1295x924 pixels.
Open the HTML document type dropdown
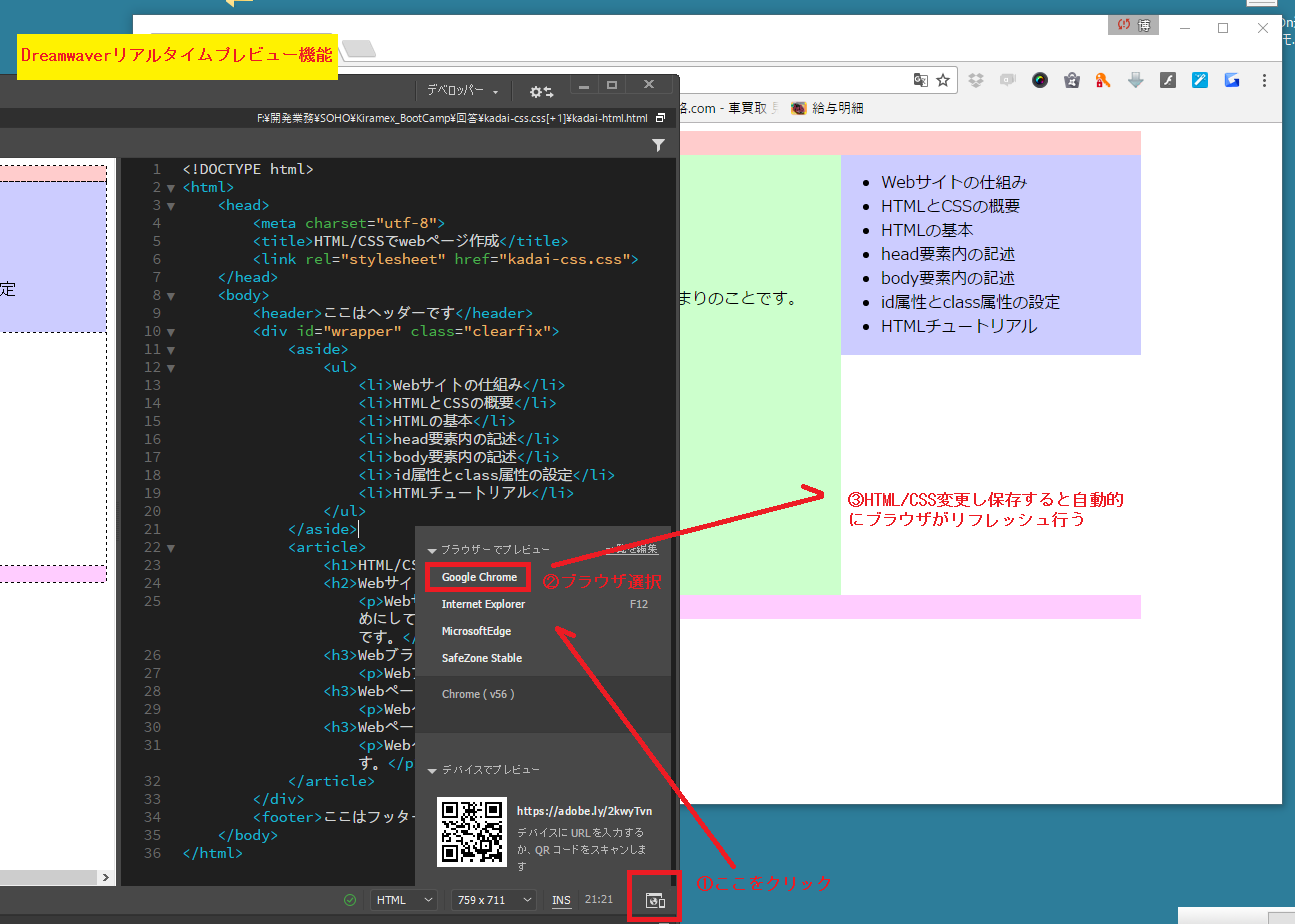coord(404,900)
